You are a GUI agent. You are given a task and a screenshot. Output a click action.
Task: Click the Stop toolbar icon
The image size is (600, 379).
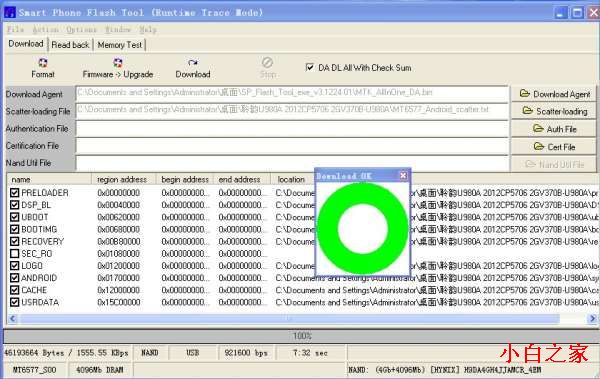point(267,62)
